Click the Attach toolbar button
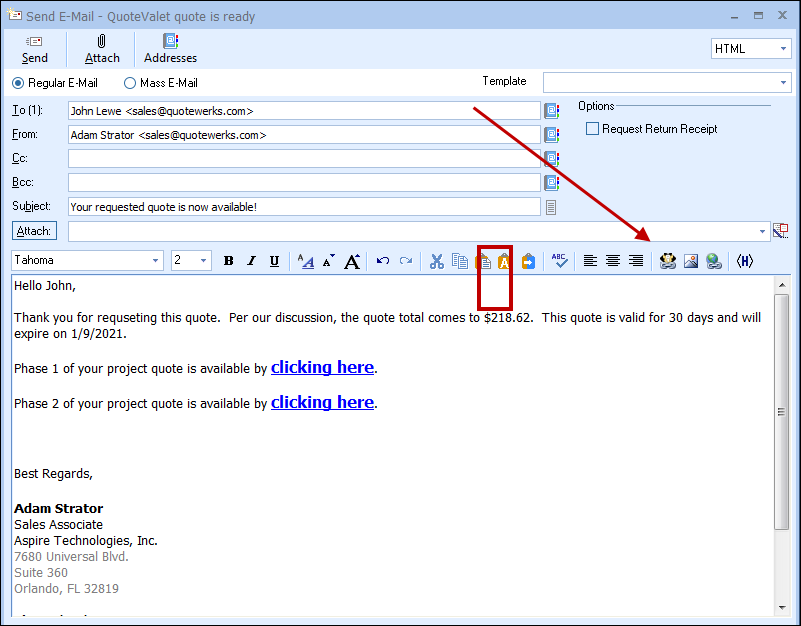 click(102, 49)
